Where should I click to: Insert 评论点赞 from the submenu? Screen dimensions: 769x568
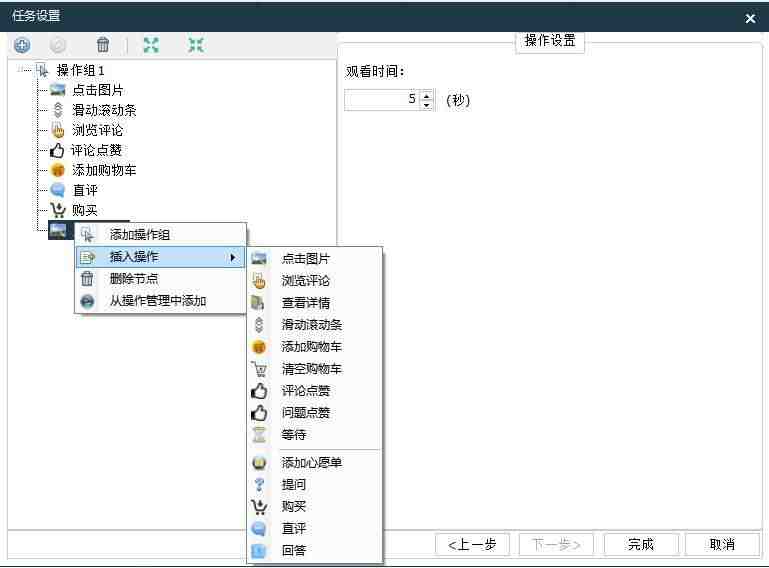315,391
